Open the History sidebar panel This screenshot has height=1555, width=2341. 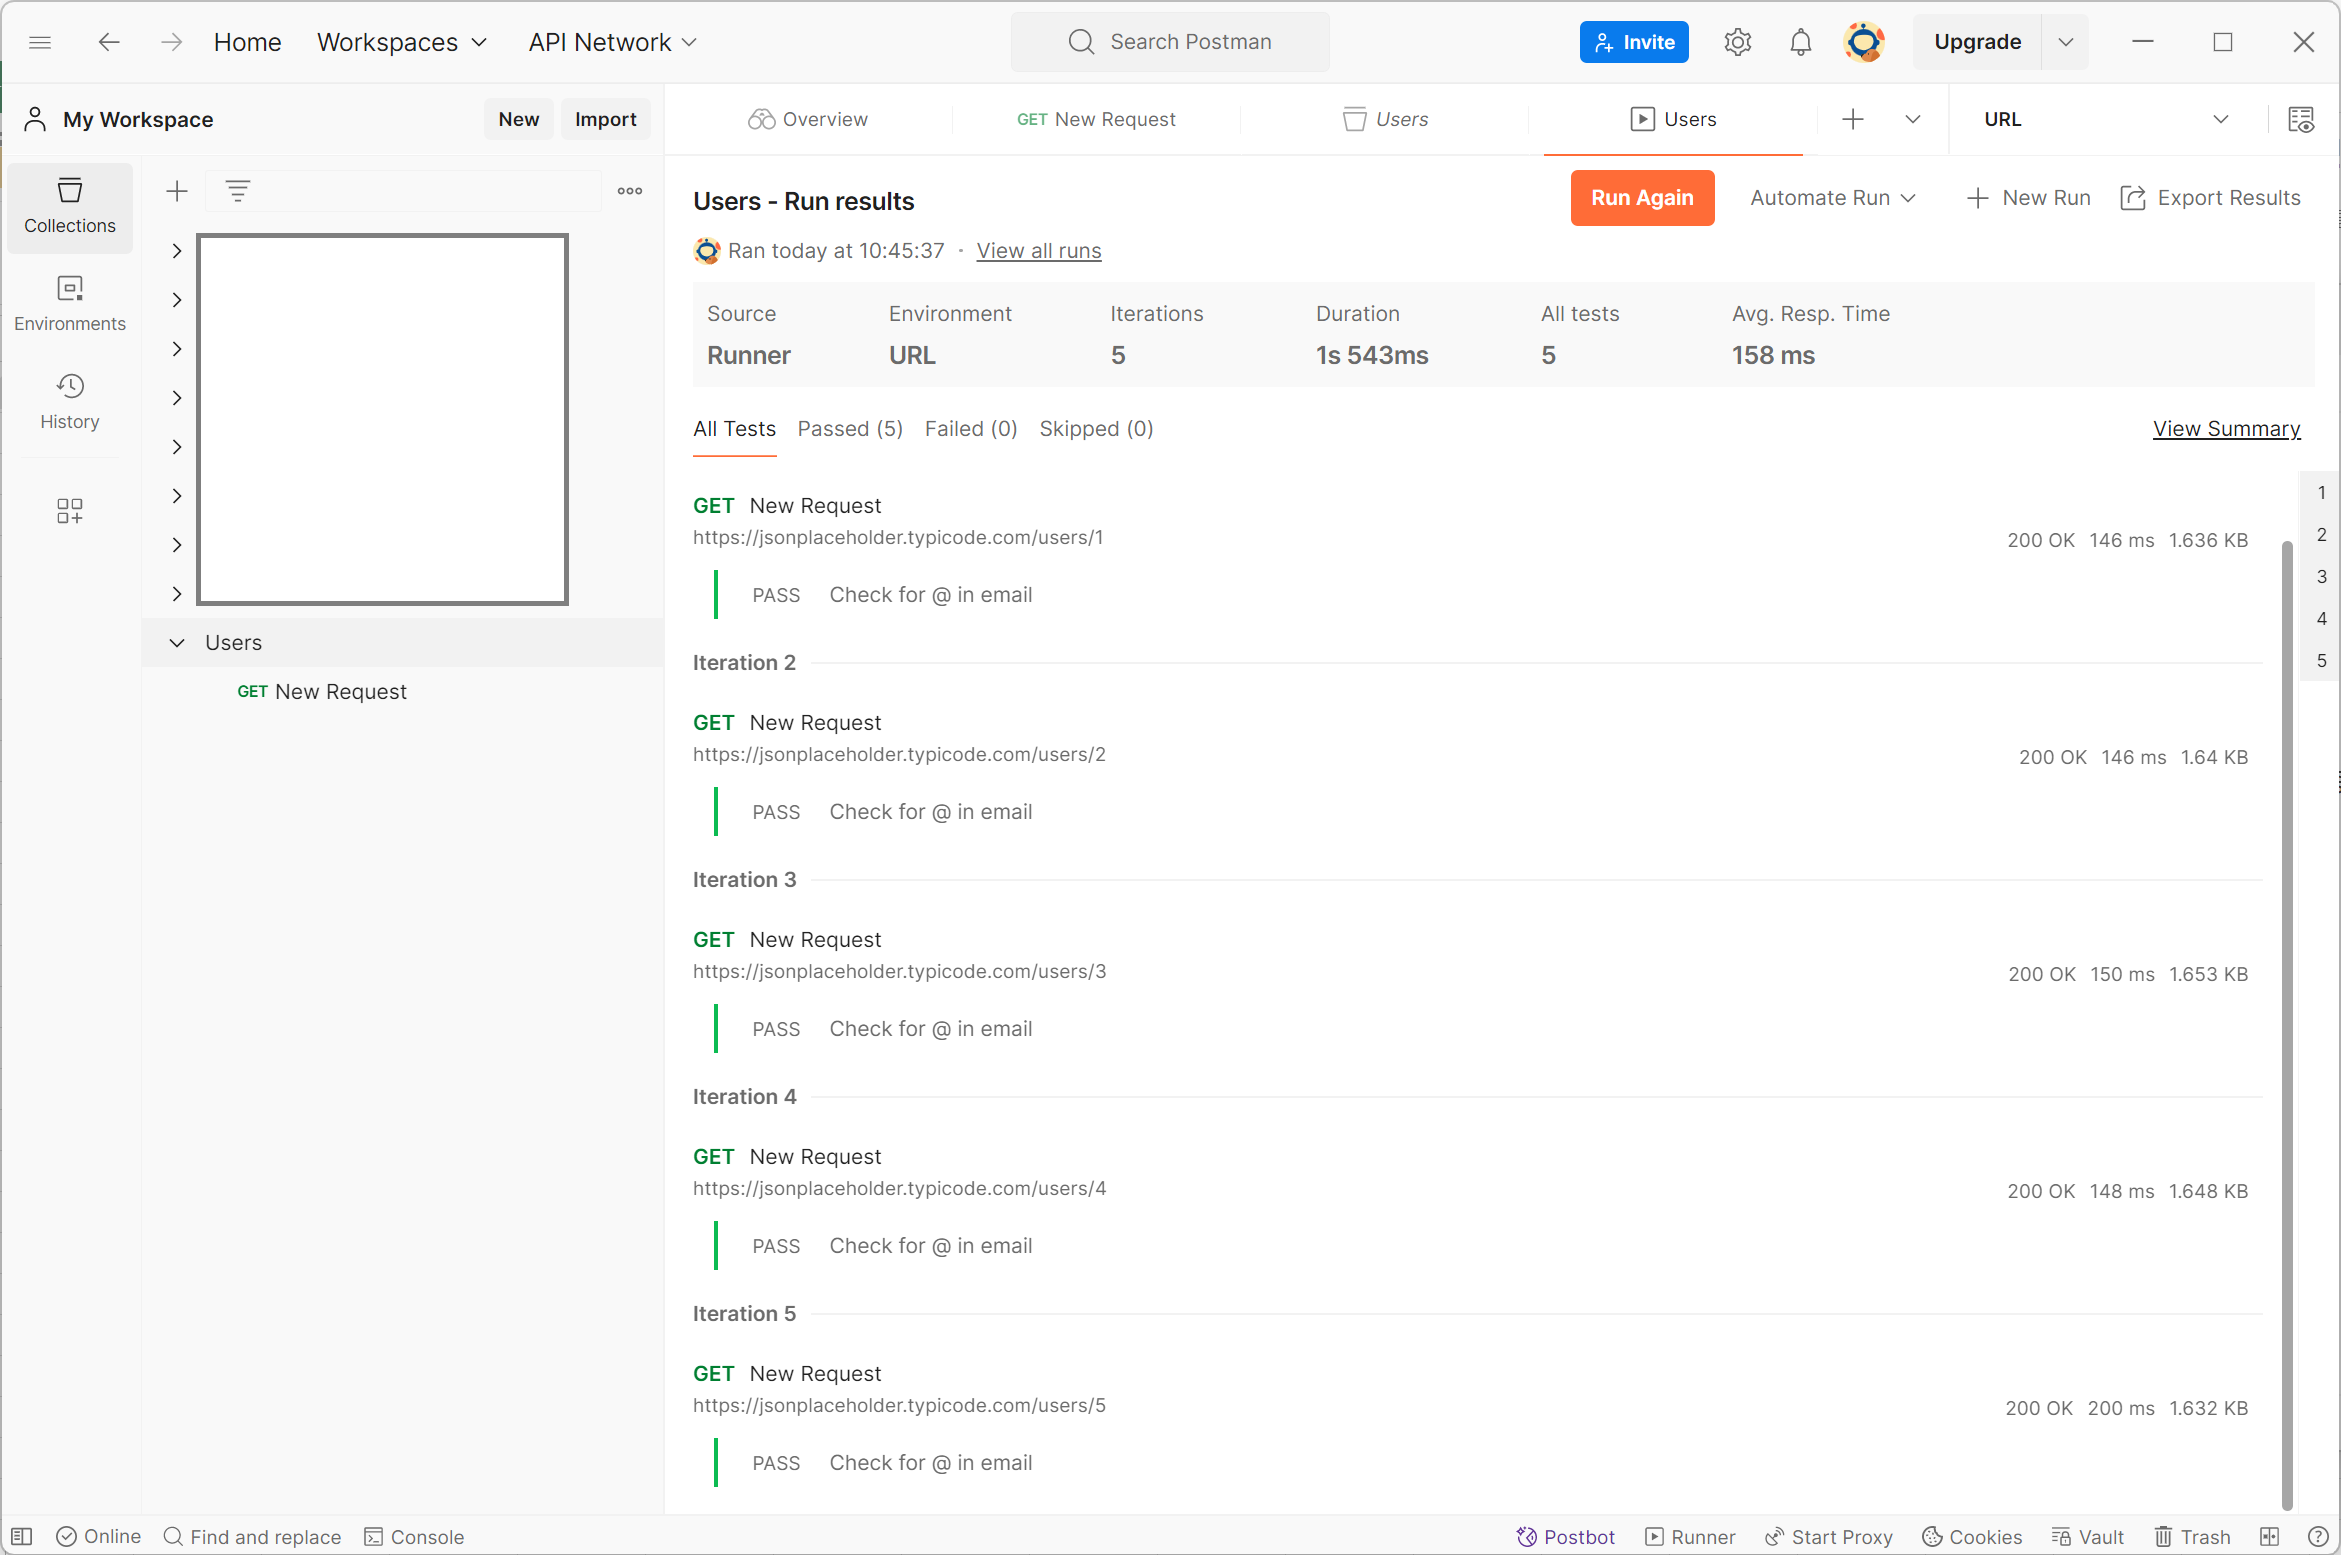coord(69,402)
